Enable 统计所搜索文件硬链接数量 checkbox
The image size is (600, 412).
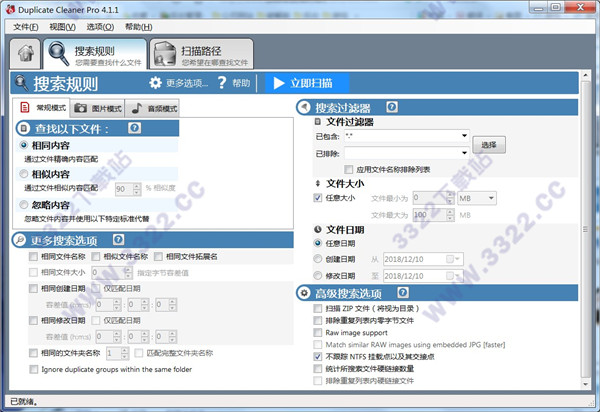[318, 368]
